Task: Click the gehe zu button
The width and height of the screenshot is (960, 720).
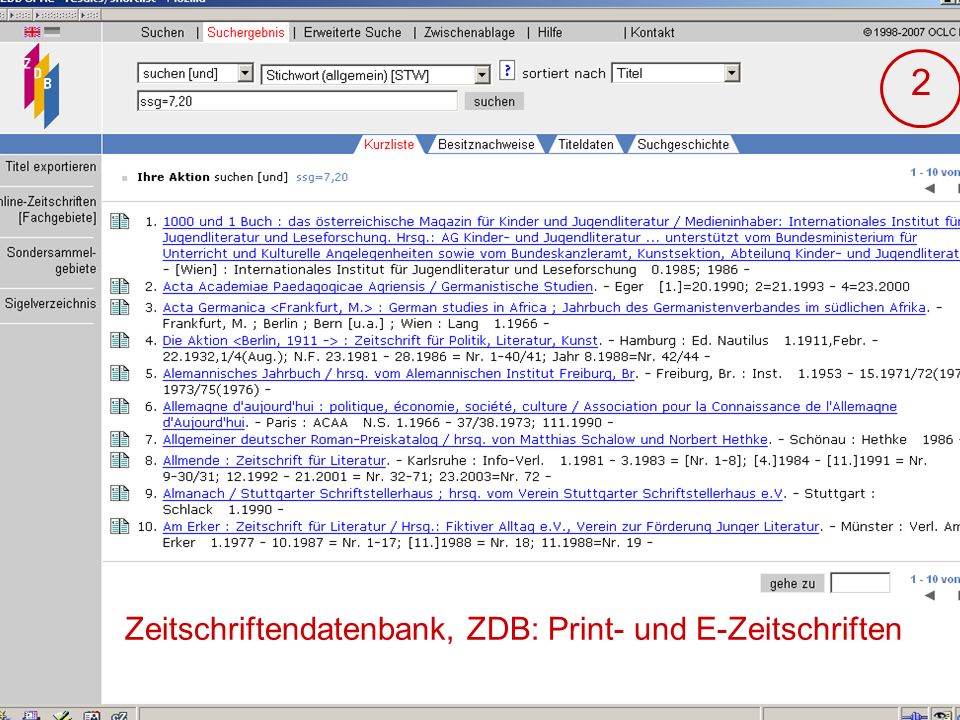Action: (792, 583)
